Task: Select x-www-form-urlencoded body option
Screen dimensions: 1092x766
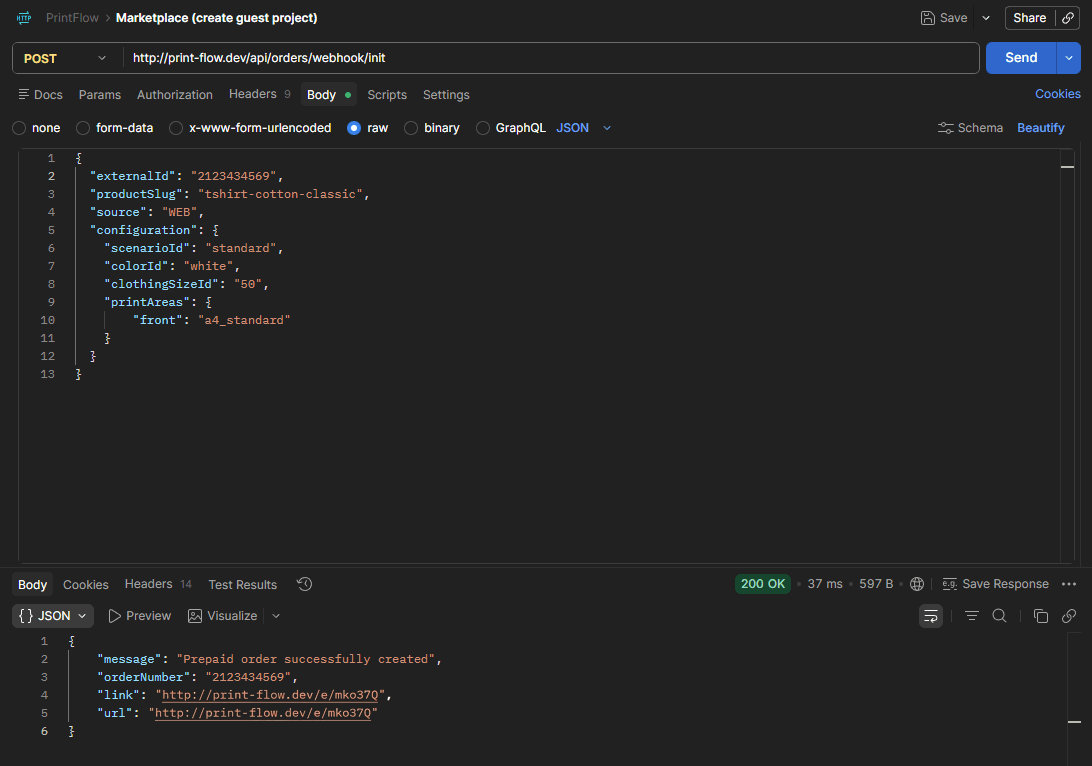Action: pos(176,128)
